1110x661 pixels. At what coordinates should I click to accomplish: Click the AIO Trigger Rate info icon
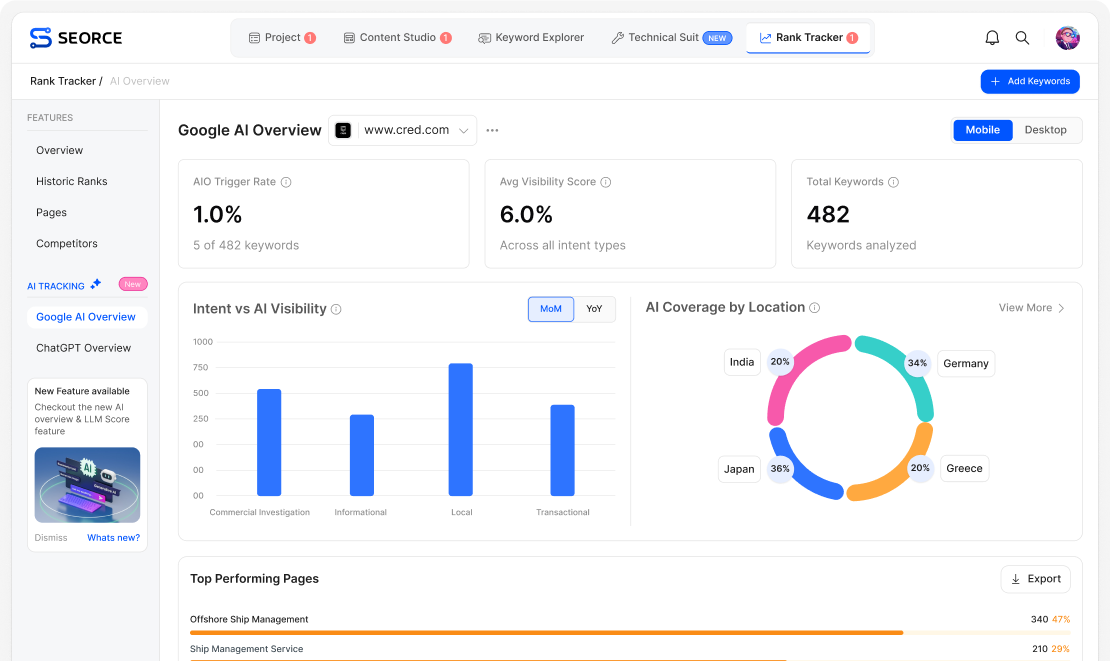tap(287, 182)
